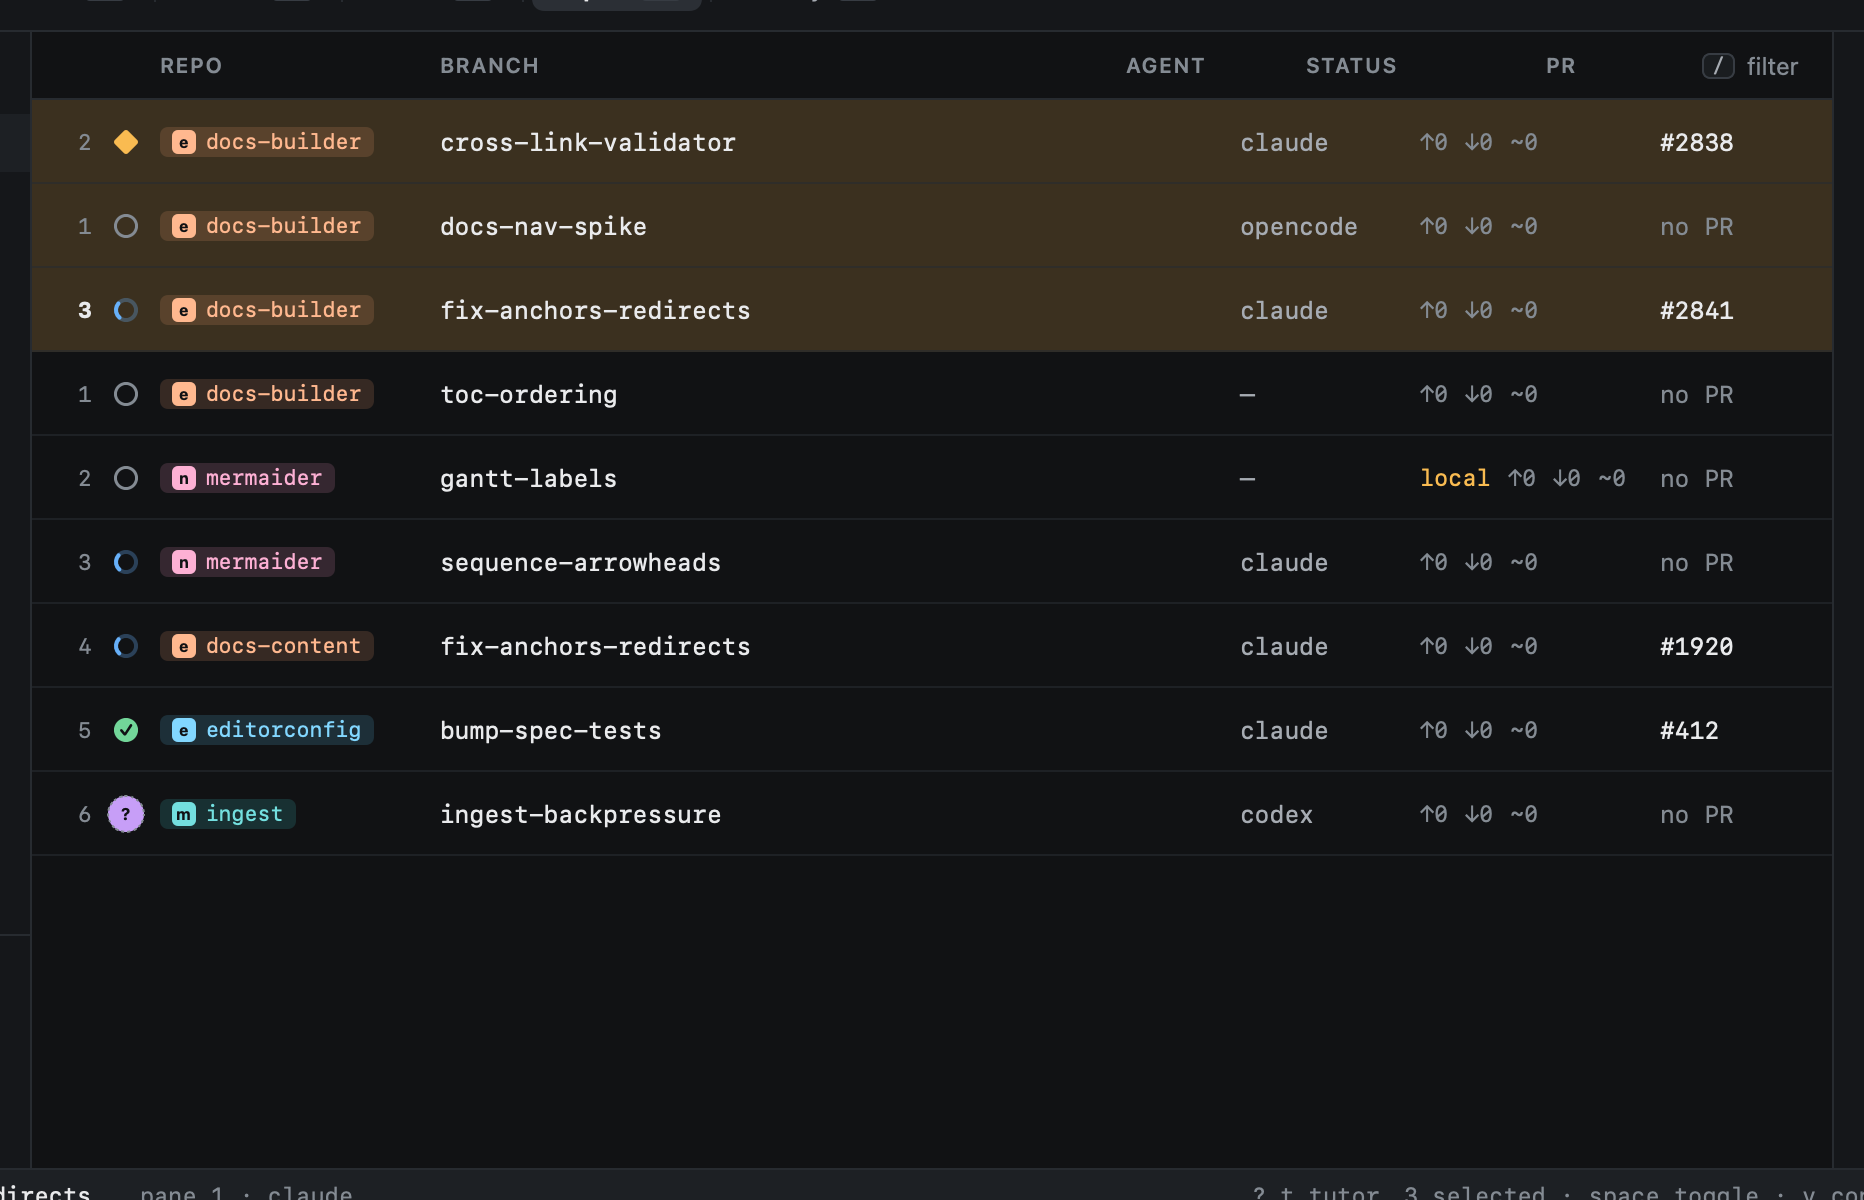Click the opencode agent label
1864x1200 pixels.
point(1299,226)
